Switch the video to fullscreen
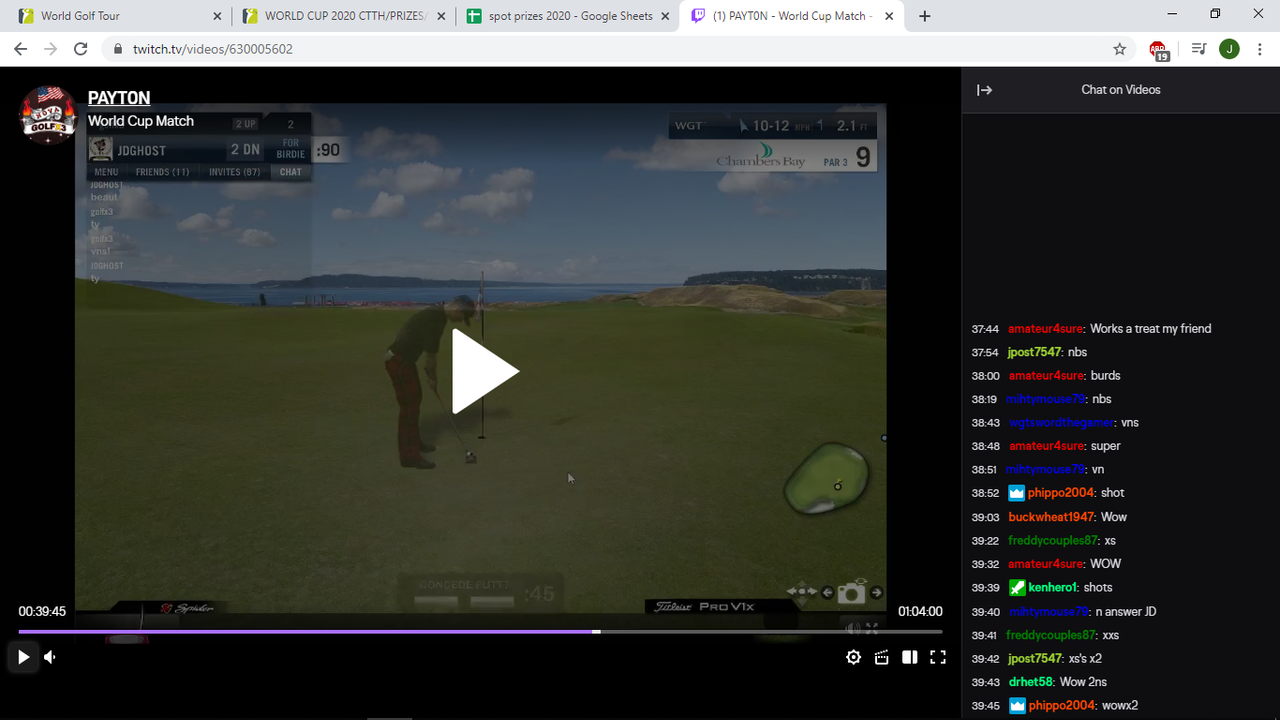Image resolution: width=1280 pixels, height=720 pixels. point(937,657)
